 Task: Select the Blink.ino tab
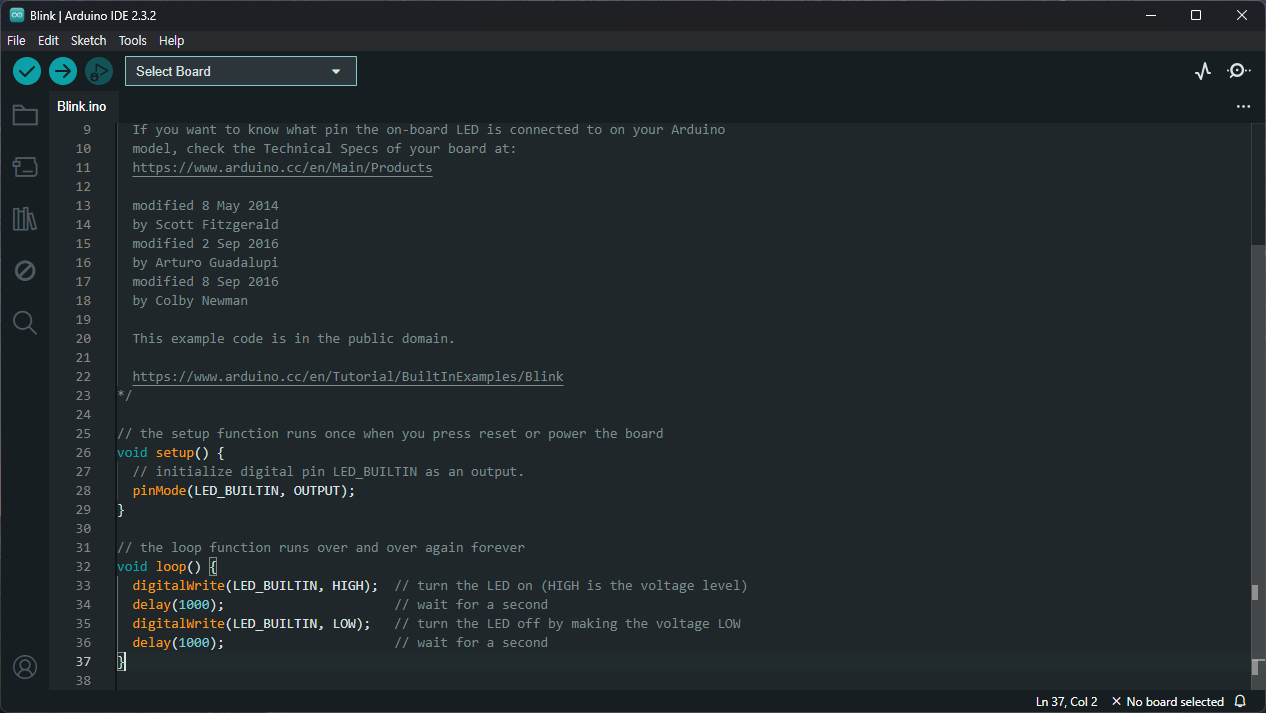[x=81, y=106]
